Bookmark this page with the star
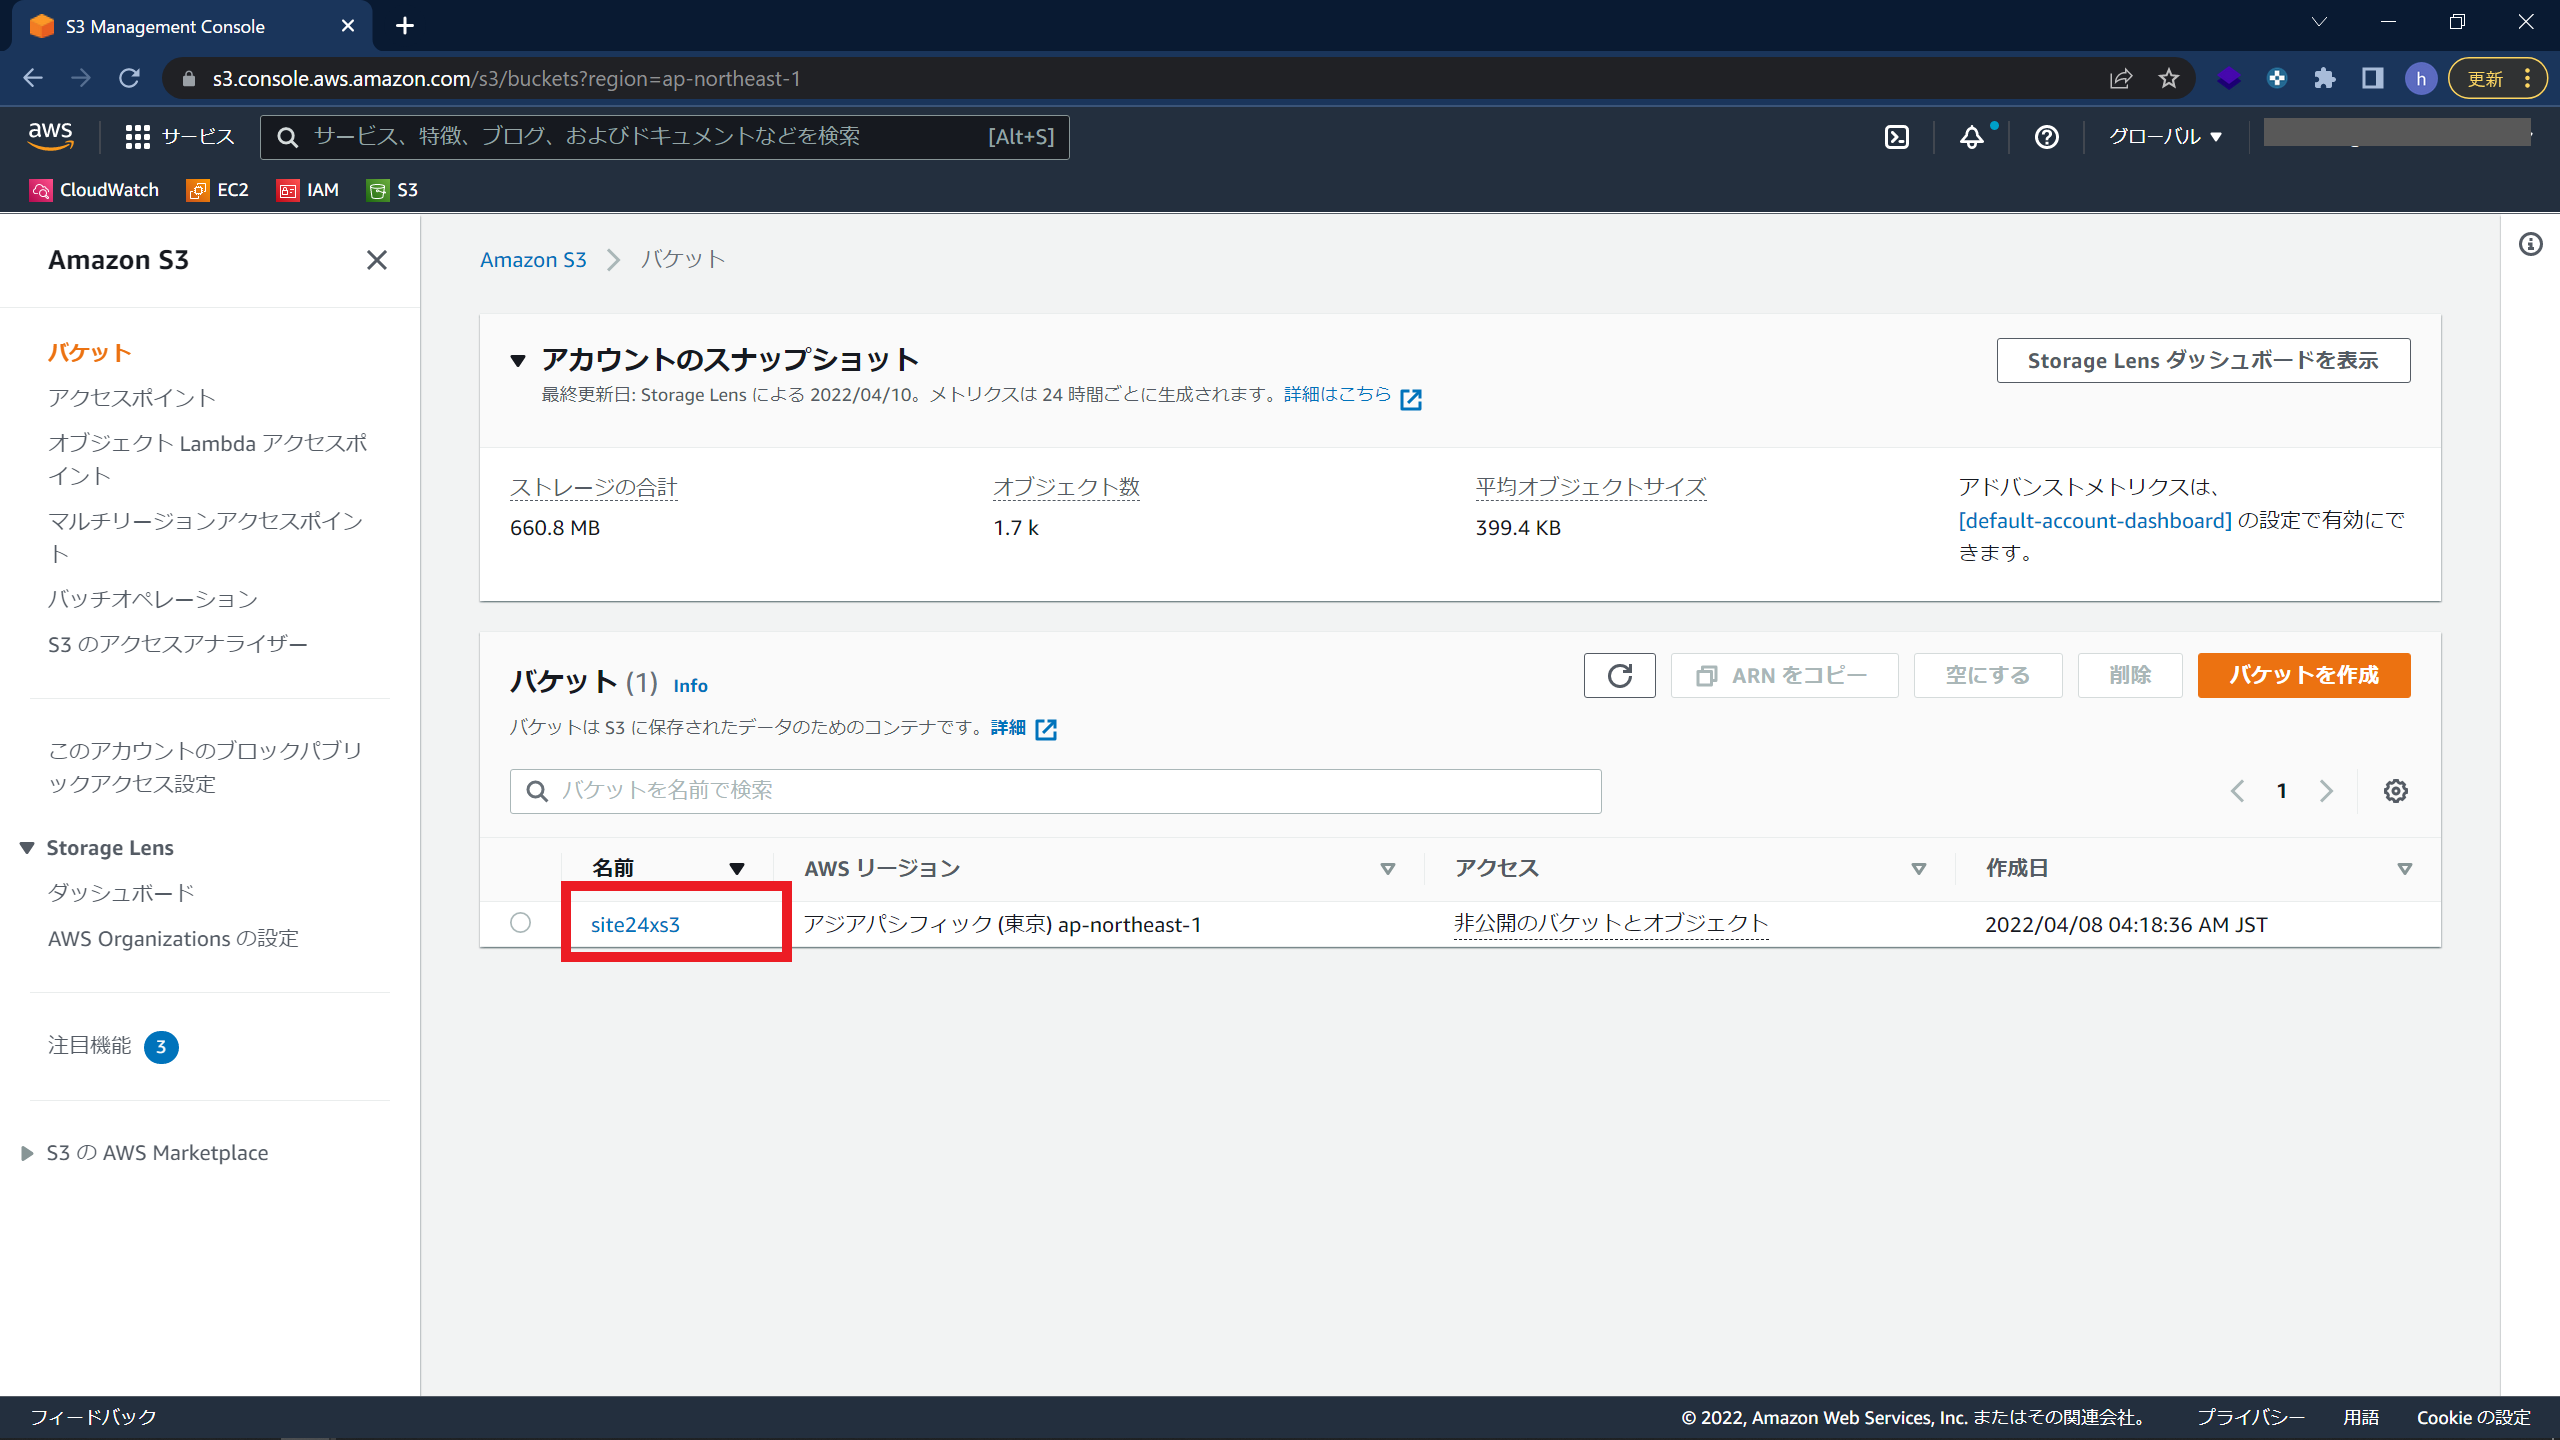The width and height of the screenshot is (2560, 1440). click(2168, 78)
